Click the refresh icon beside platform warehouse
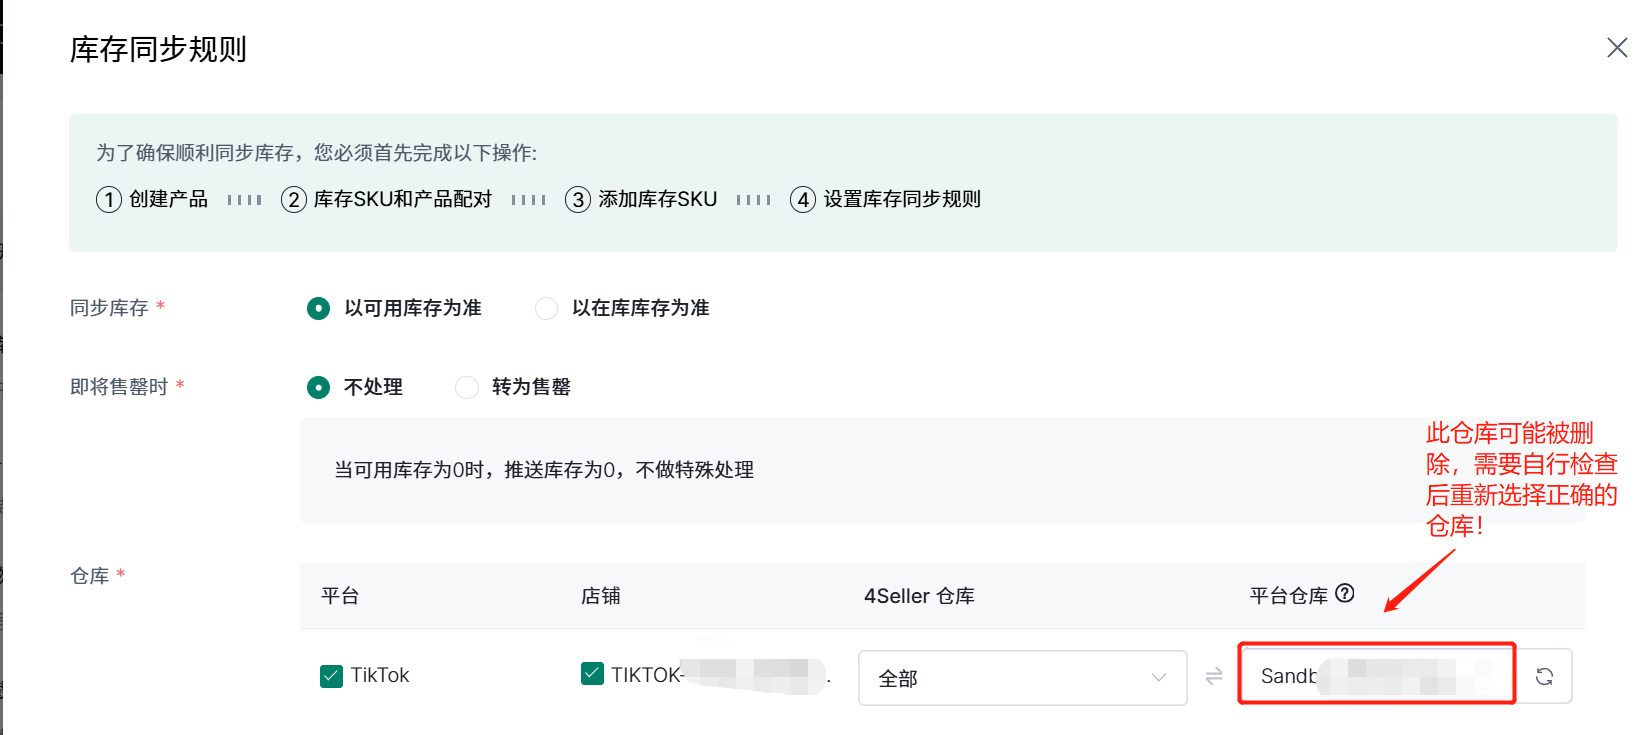Image resolution: width=1642 pixels, height=735 pixels. (1544, 677)
